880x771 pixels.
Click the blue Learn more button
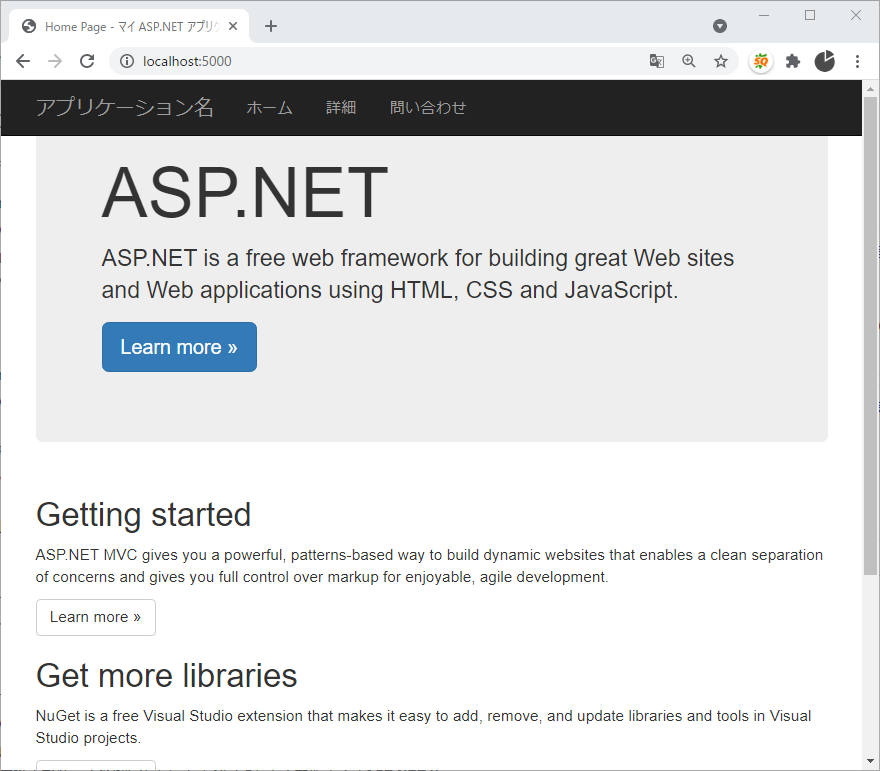tap(180, 347)
